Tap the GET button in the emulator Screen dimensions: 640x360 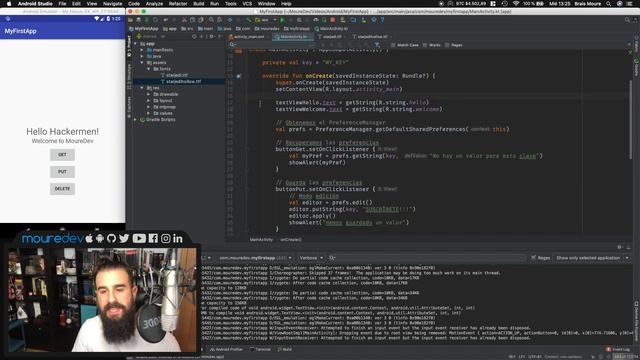[x=62, y=155]
